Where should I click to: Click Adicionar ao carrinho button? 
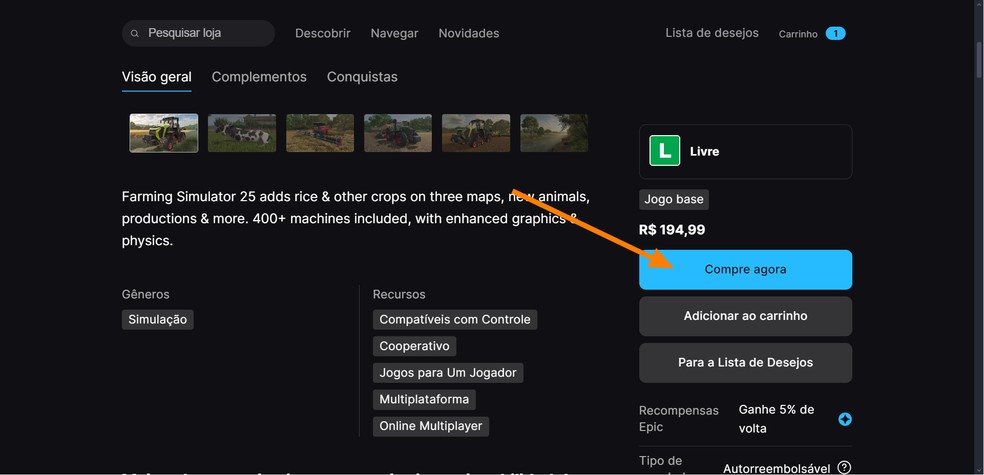[746, 316]
